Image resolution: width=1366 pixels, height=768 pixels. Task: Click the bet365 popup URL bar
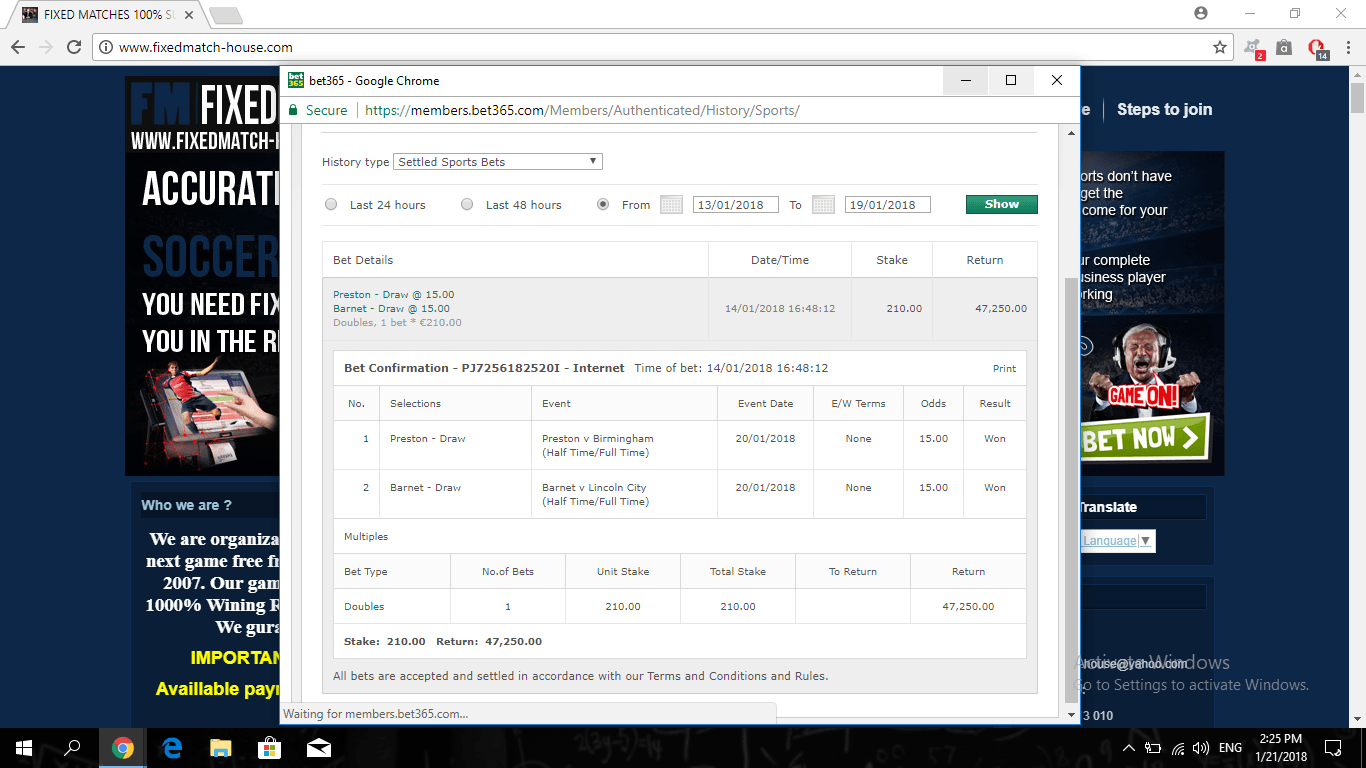pos(582,110)
